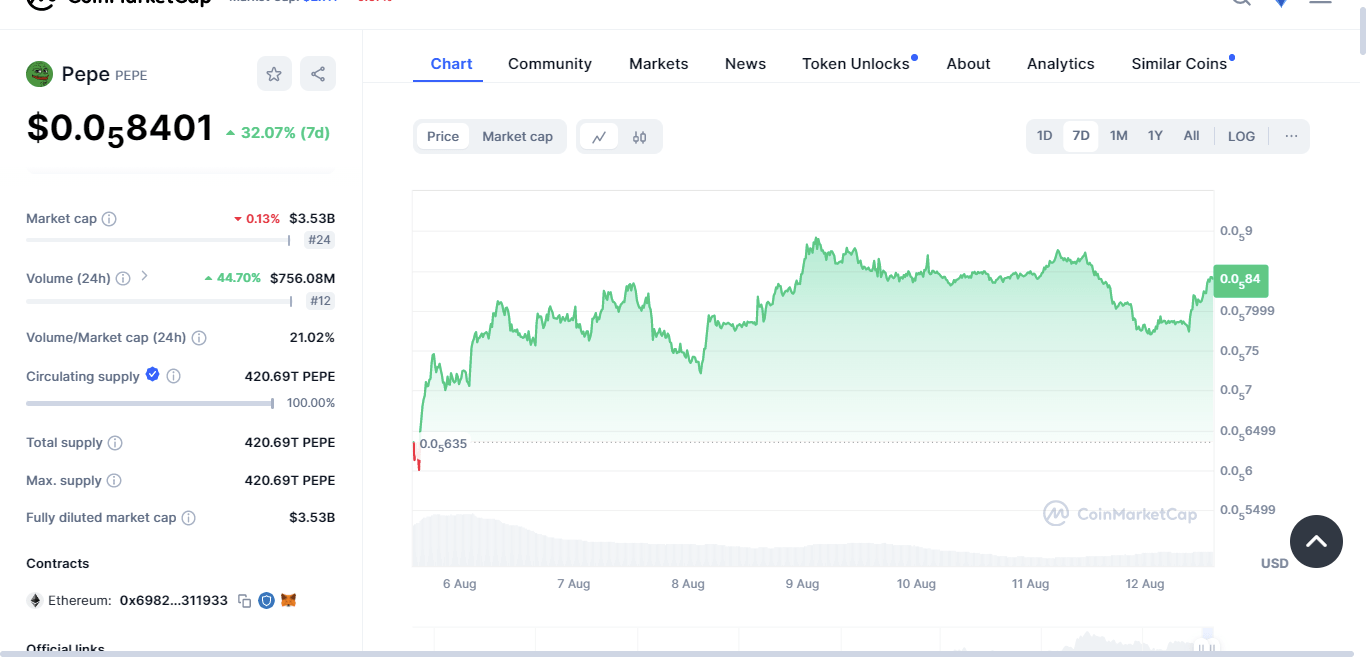Click the PEPE ticker symbol text
The image size is (1366, 657).
[x=131, y=75]
